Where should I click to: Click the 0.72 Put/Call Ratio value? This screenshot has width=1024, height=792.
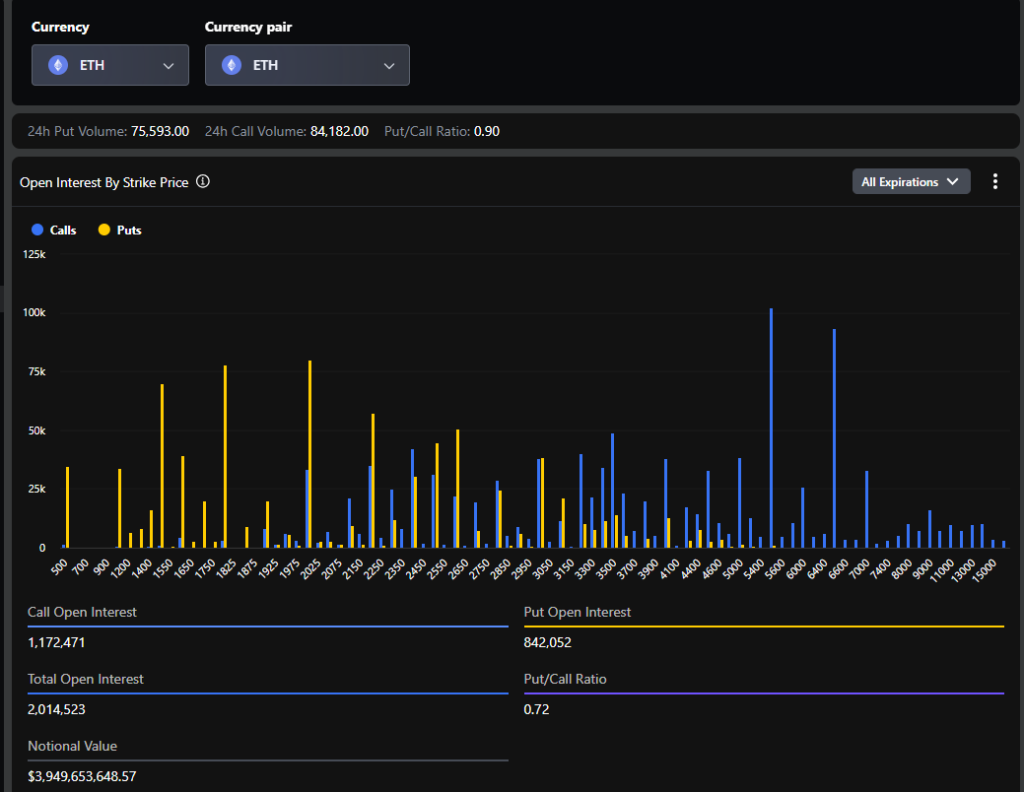pos(536,709)
